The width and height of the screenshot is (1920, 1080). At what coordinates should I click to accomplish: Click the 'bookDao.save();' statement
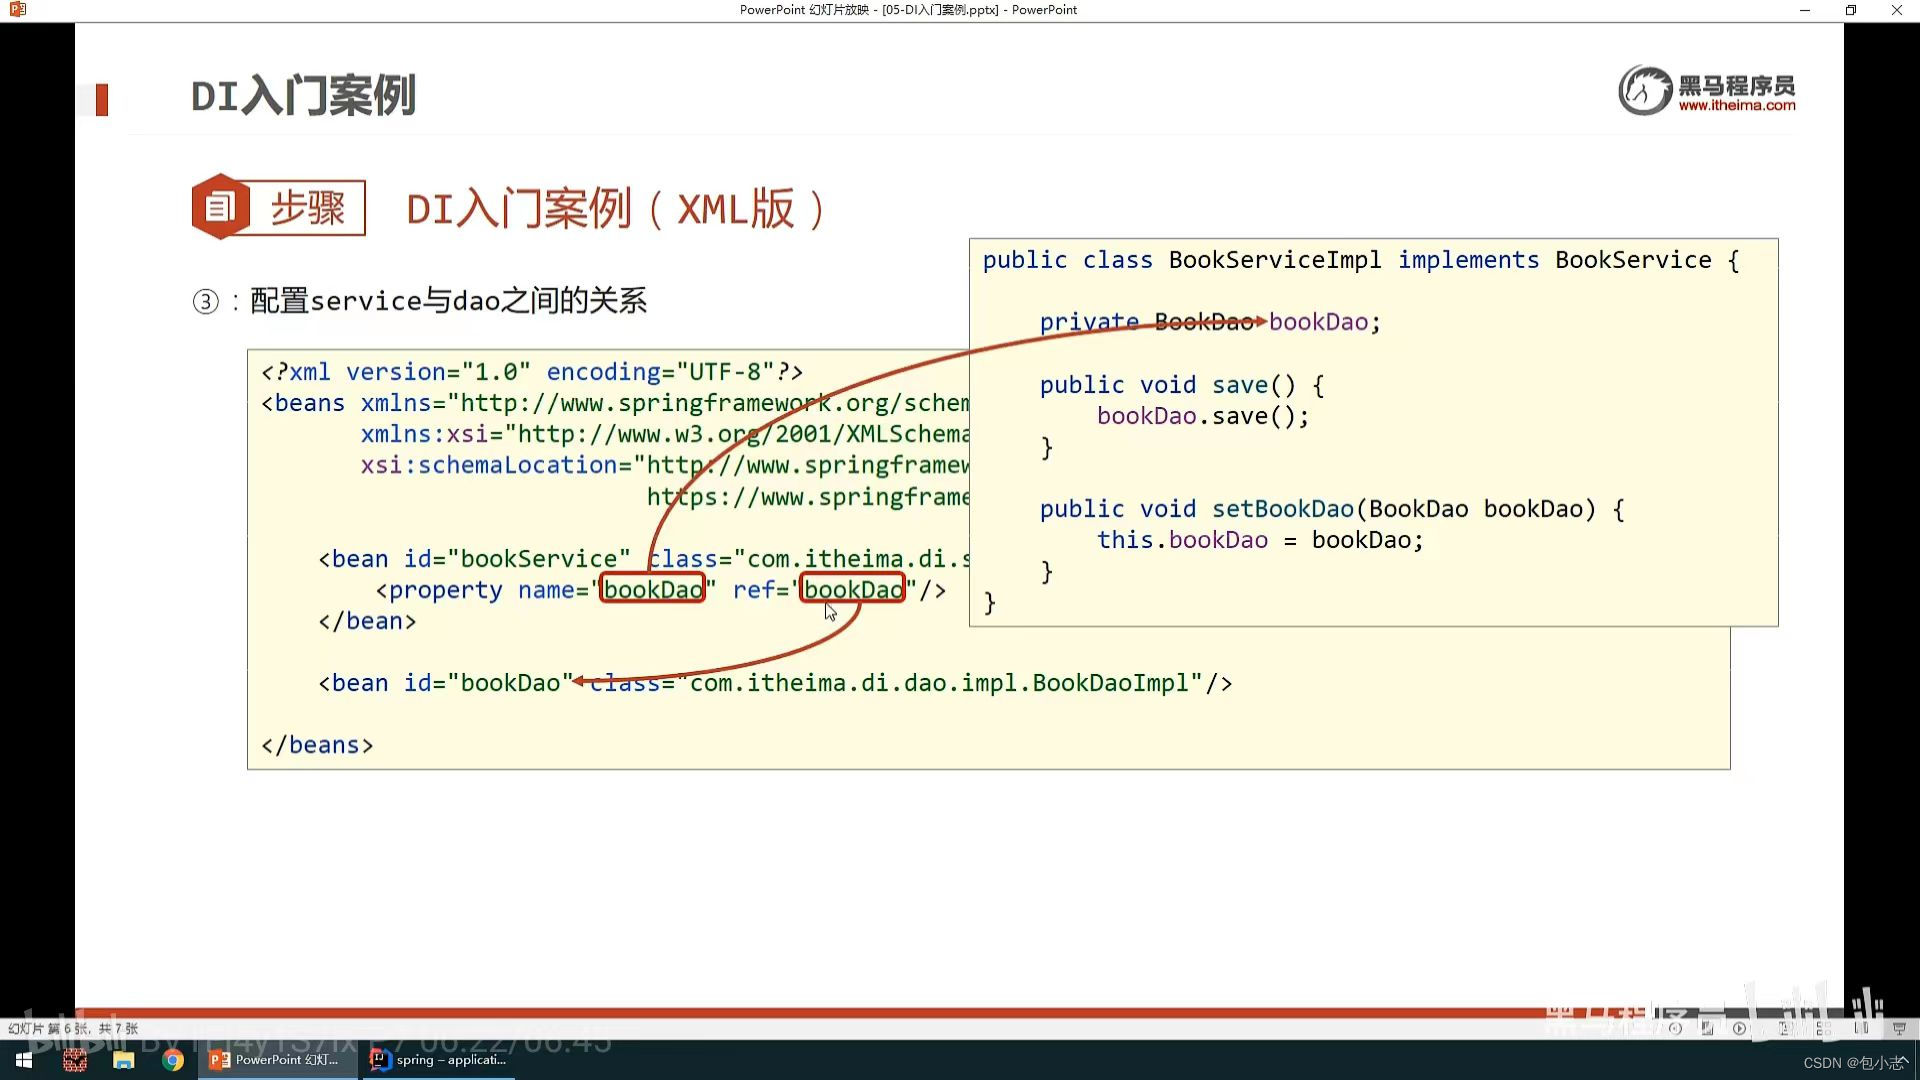click(x=1203, y=416)
